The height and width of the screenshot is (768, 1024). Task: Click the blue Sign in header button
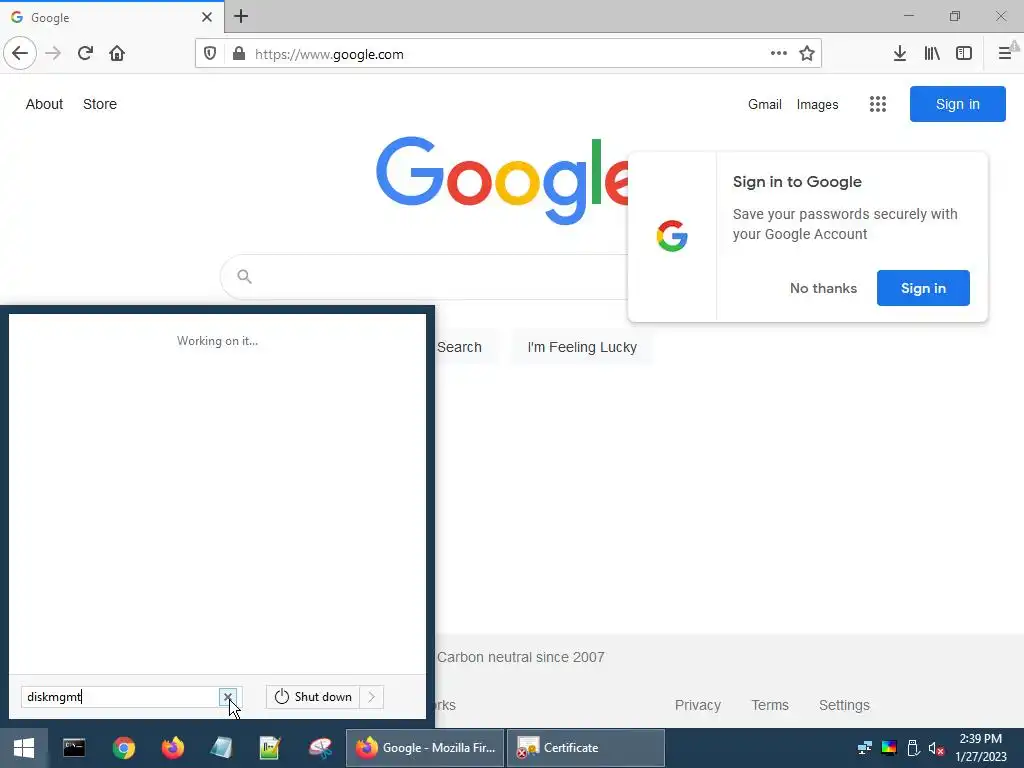(957, 104)
